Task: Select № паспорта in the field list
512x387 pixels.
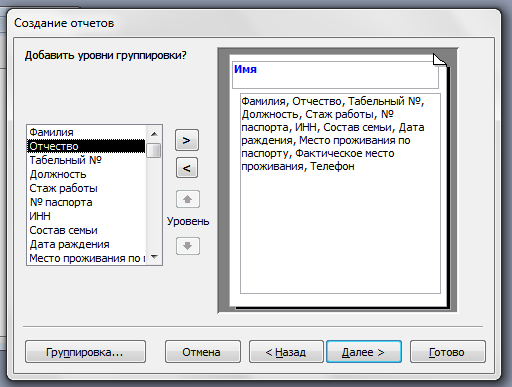Action: click(86, 202)
